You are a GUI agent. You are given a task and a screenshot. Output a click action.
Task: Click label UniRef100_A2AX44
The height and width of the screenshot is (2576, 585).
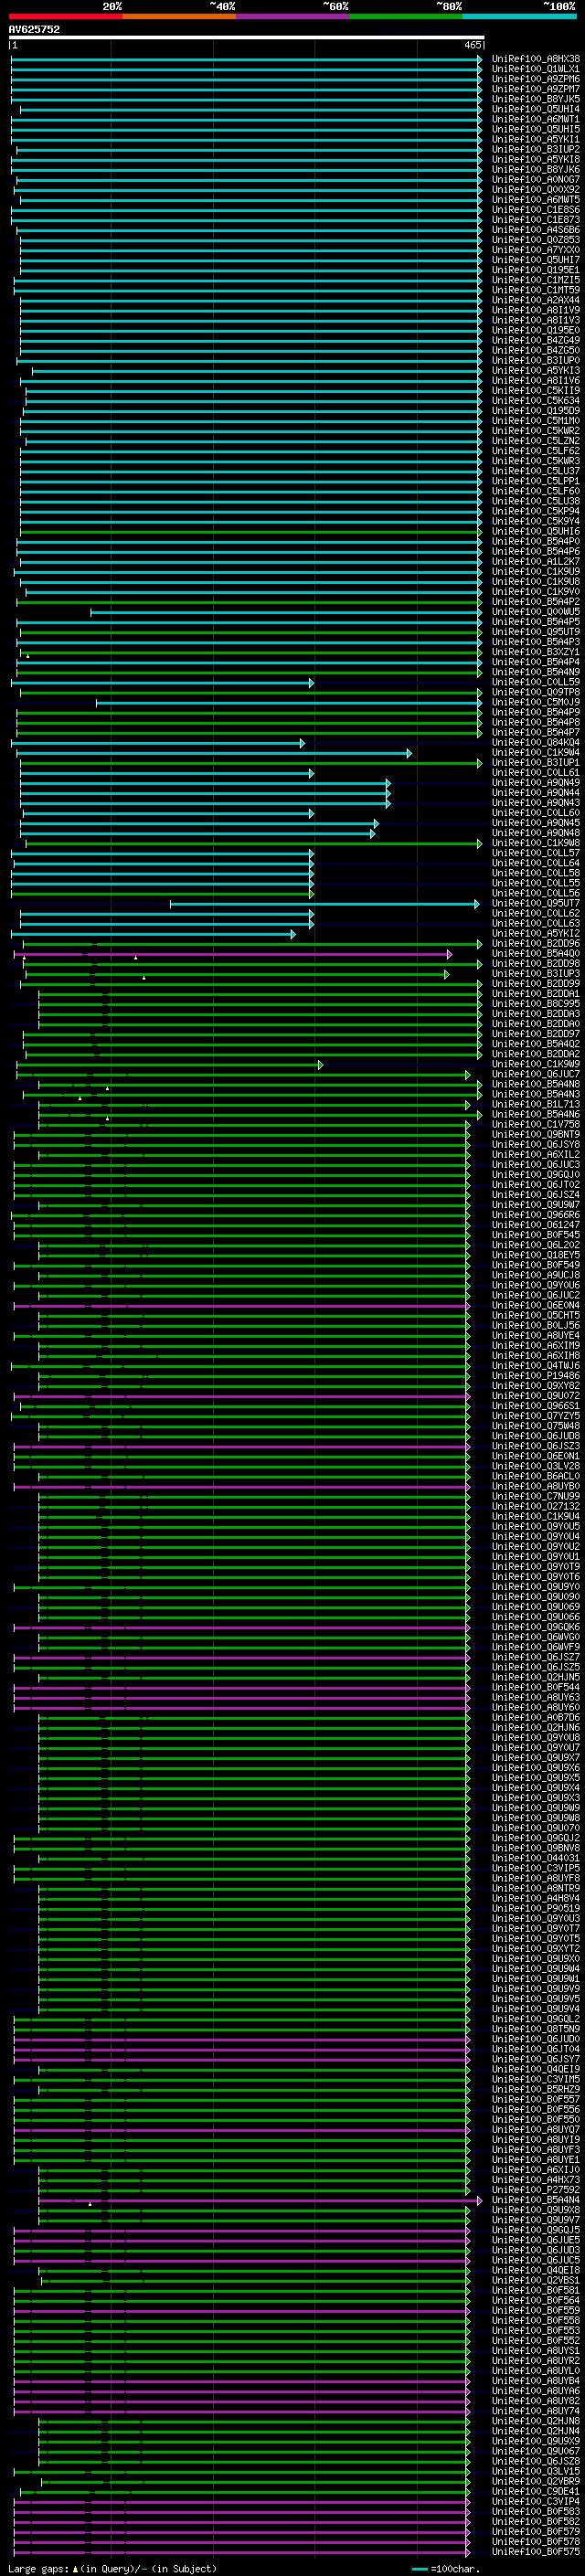pos(536,300)
